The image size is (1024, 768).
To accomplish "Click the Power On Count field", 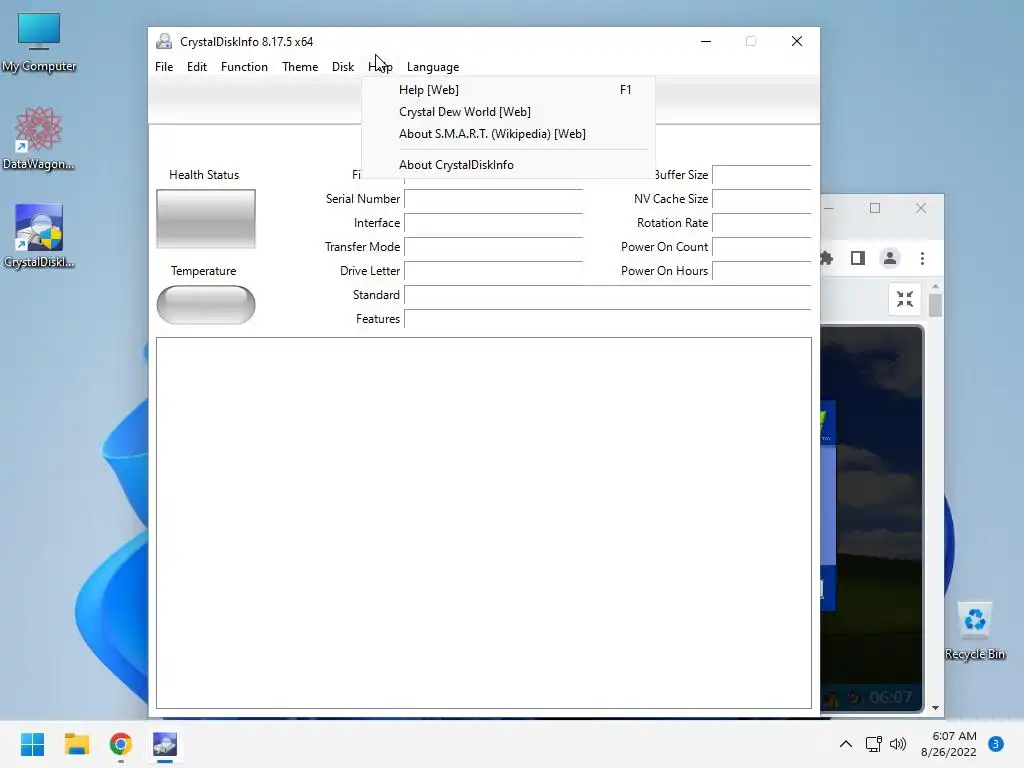I will coord(762,247).
